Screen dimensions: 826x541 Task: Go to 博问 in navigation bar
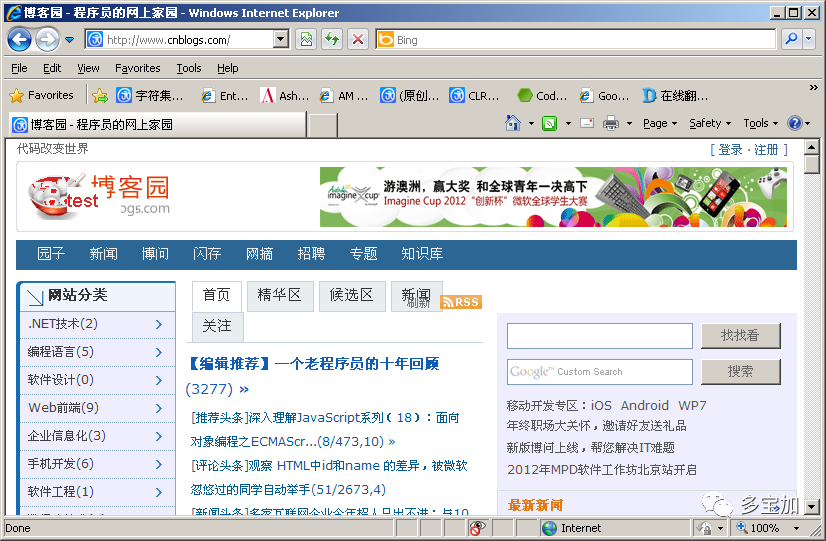pos(155,254)
